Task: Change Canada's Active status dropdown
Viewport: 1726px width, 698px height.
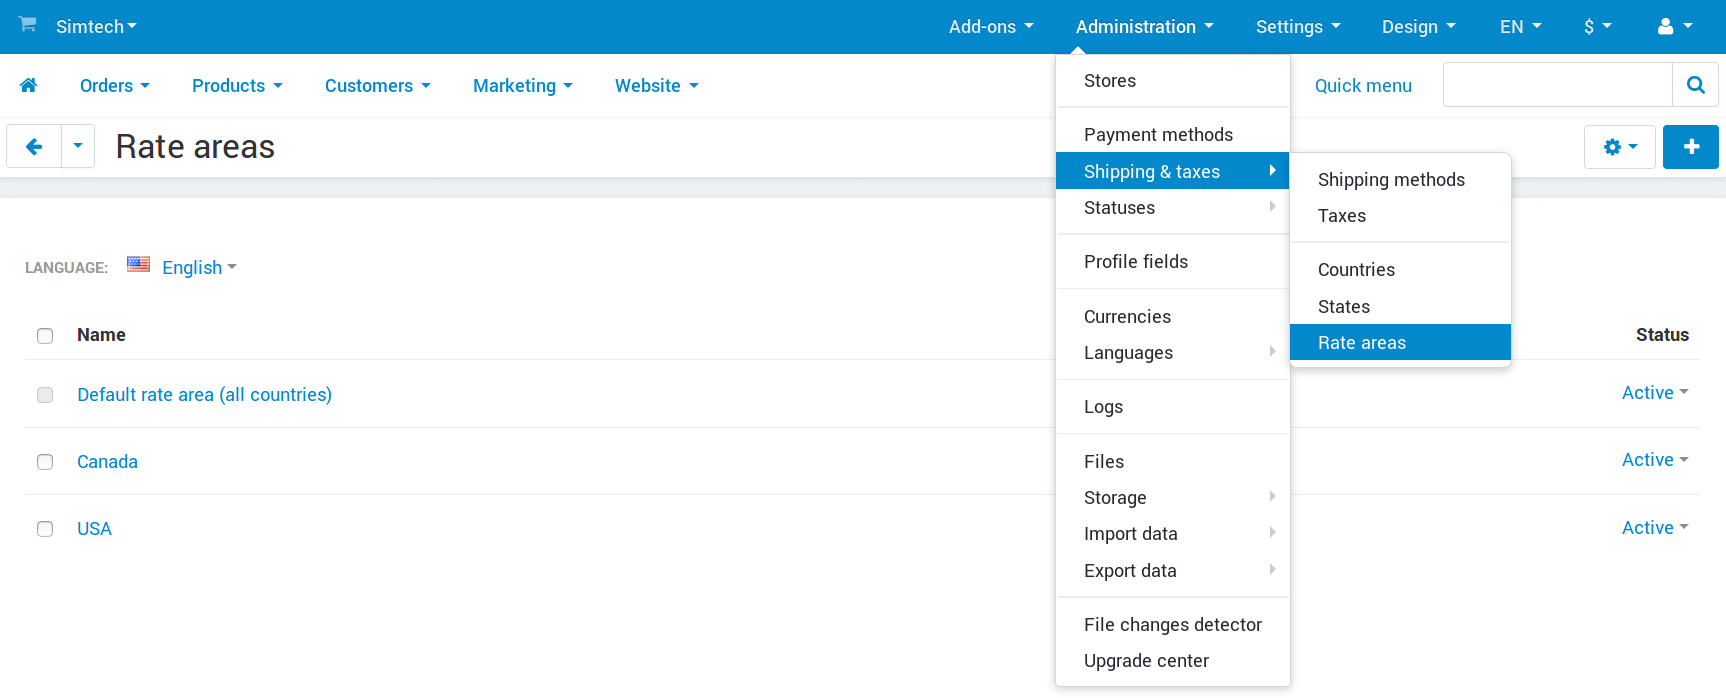Action: (x=1655, y=460)
